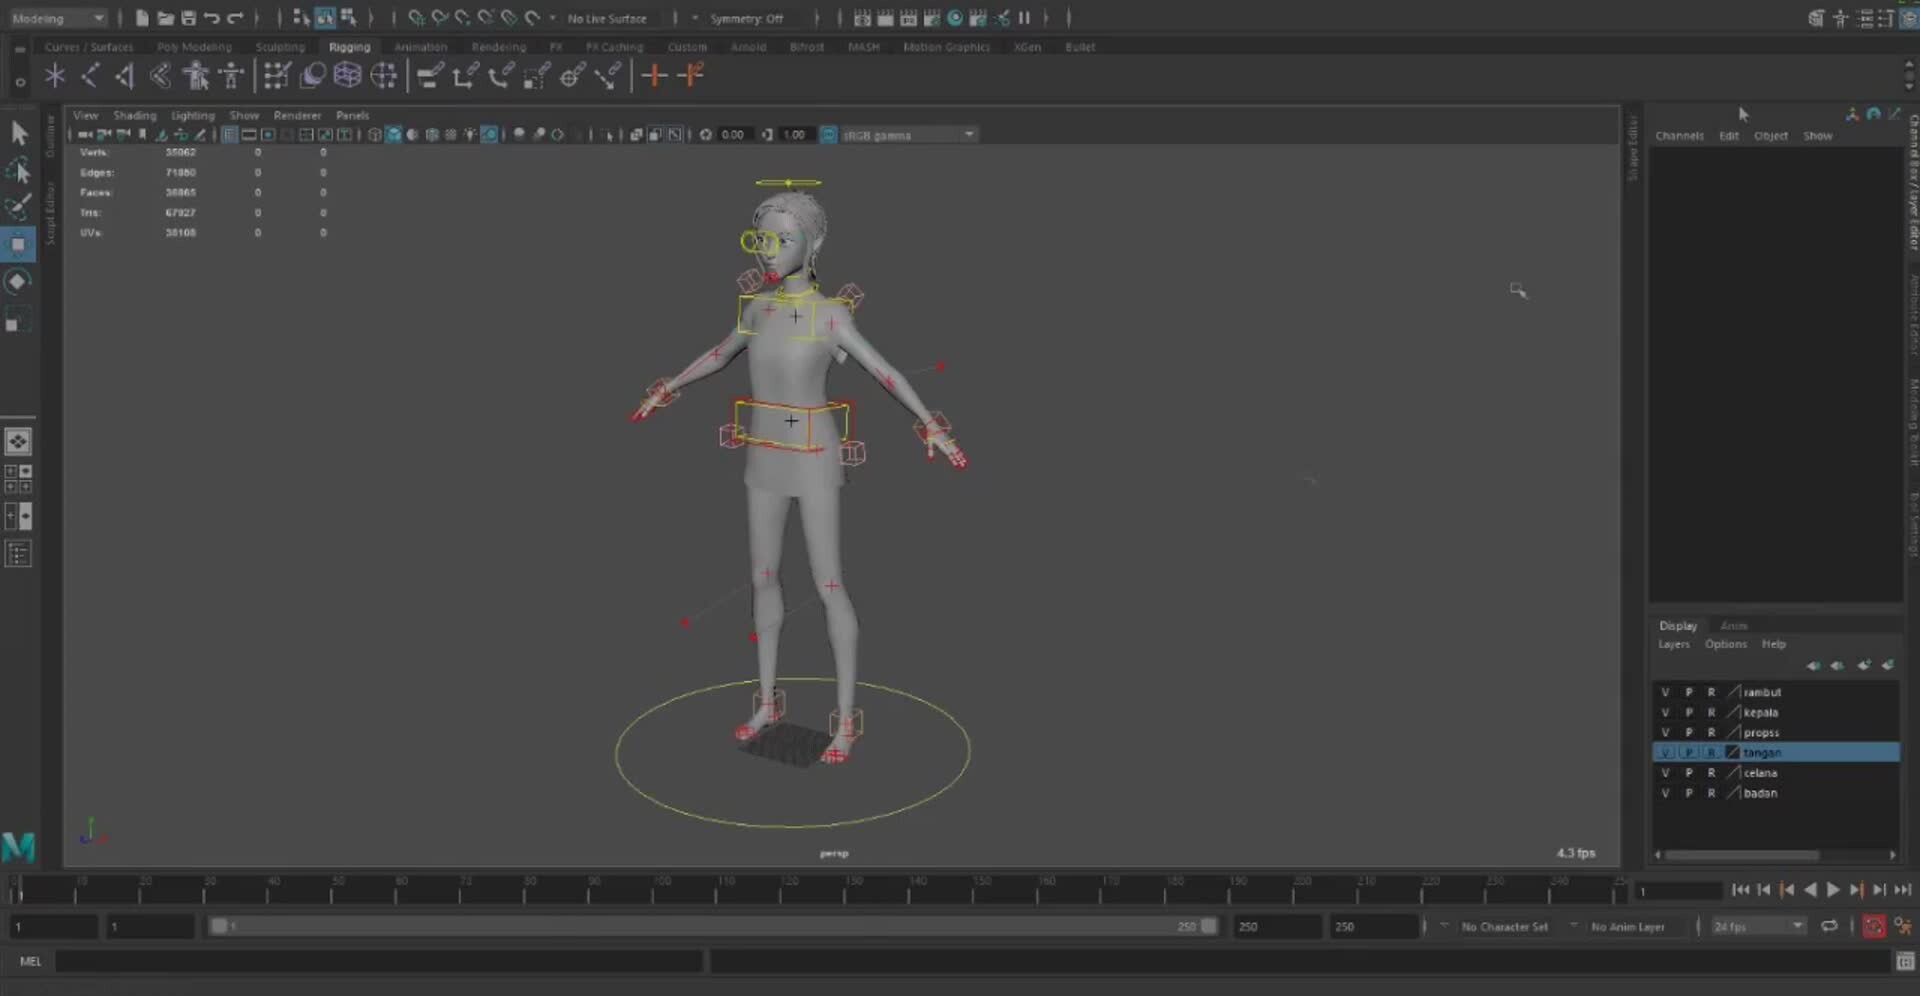Switch to the Animation shelf tab
Image resolution: width=1920 pixels, height=996 pixels.
coord(420,47)
